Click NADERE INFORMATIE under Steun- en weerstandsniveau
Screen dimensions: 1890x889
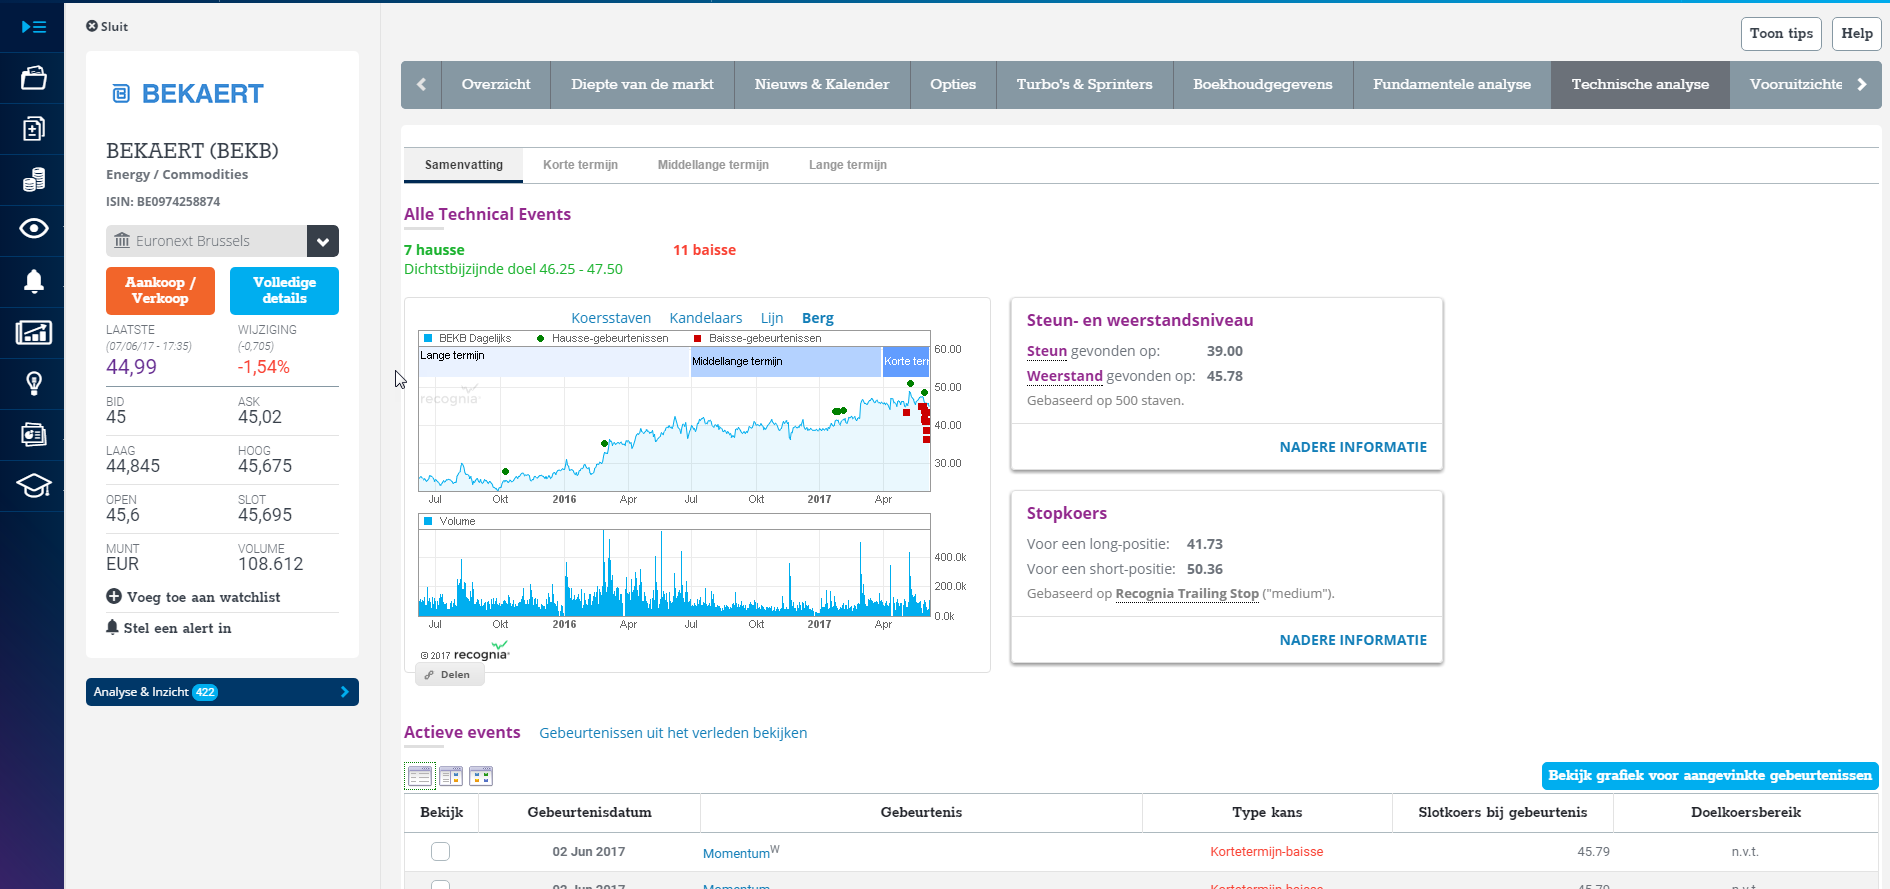click(1353, 447)
